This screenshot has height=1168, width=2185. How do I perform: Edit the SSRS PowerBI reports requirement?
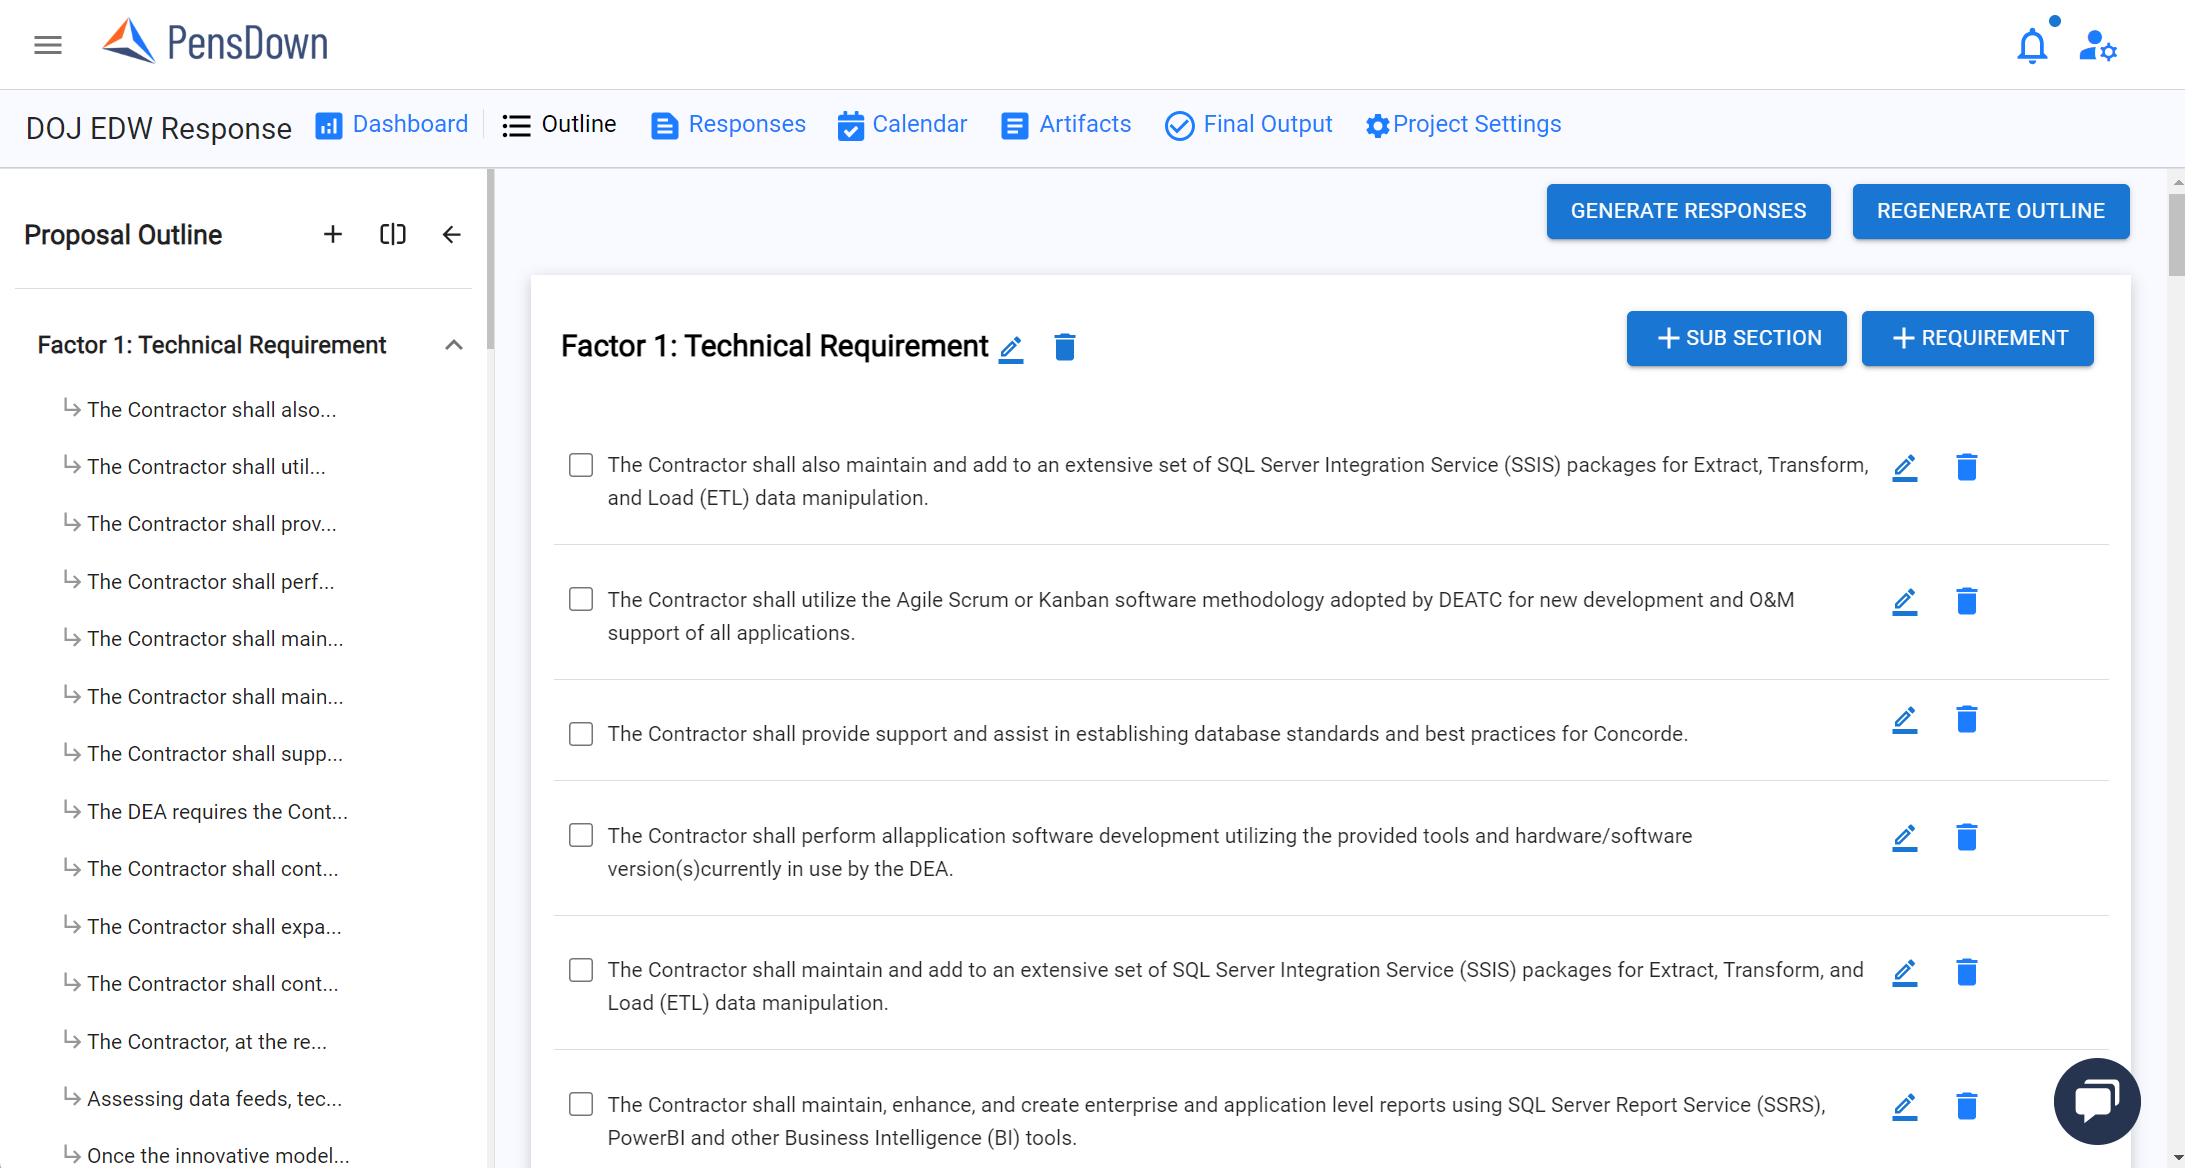click(x=1905, y=1106)
